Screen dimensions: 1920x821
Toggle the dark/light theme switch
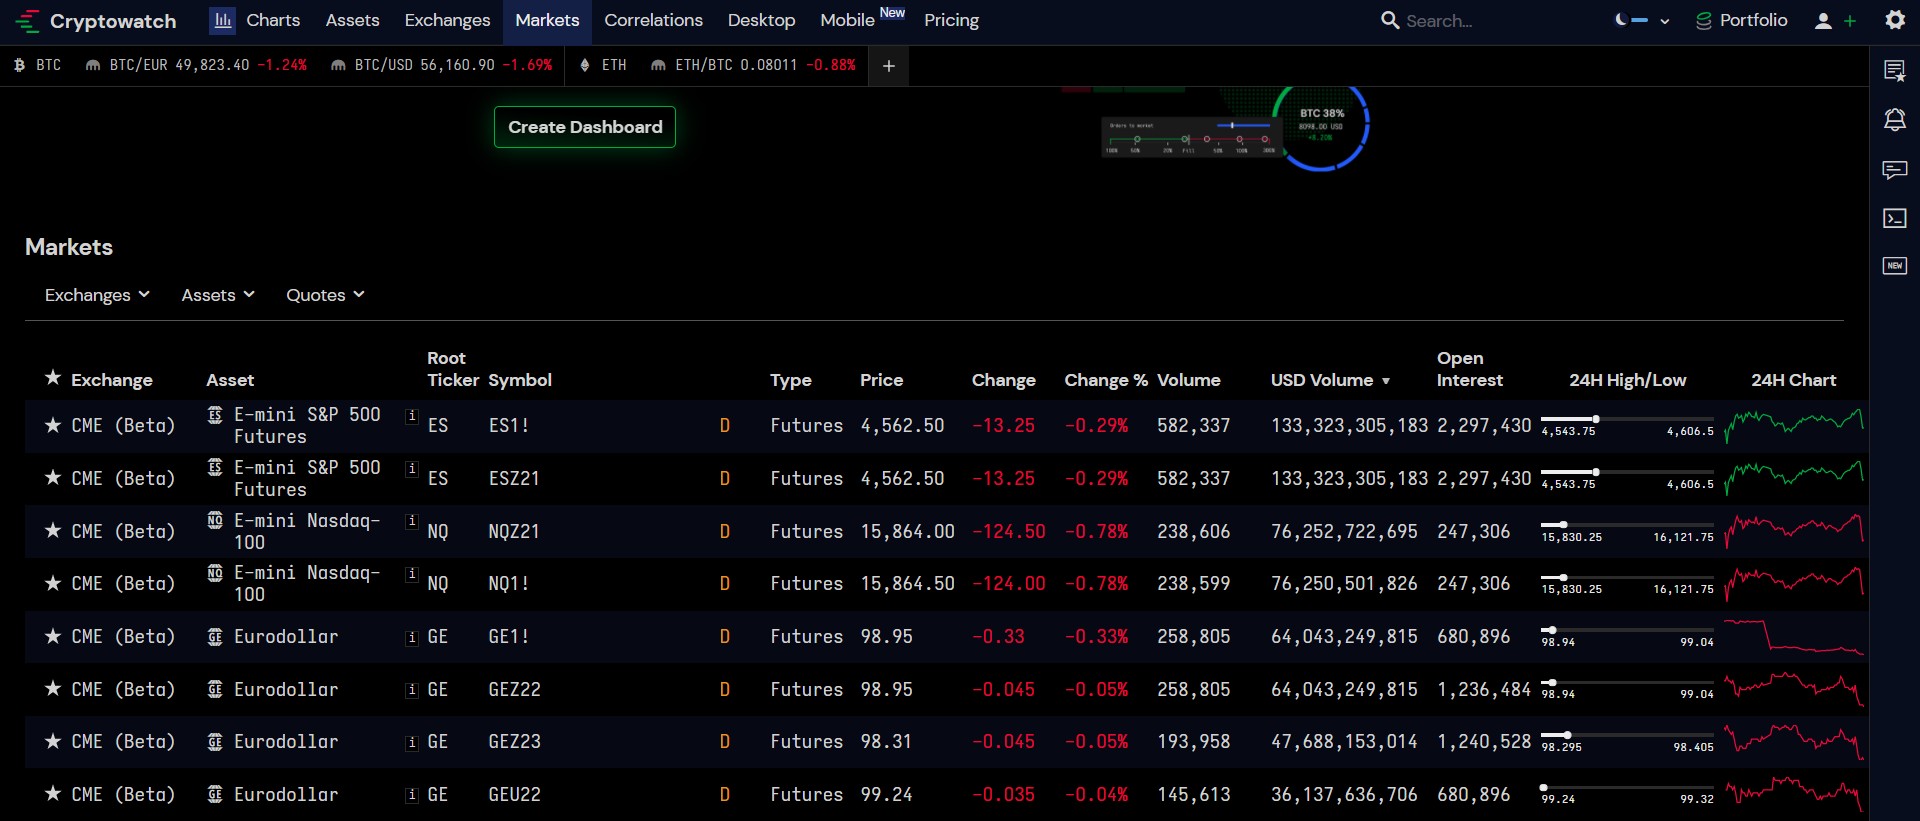pyautogui.click(x=1631, y=20)
